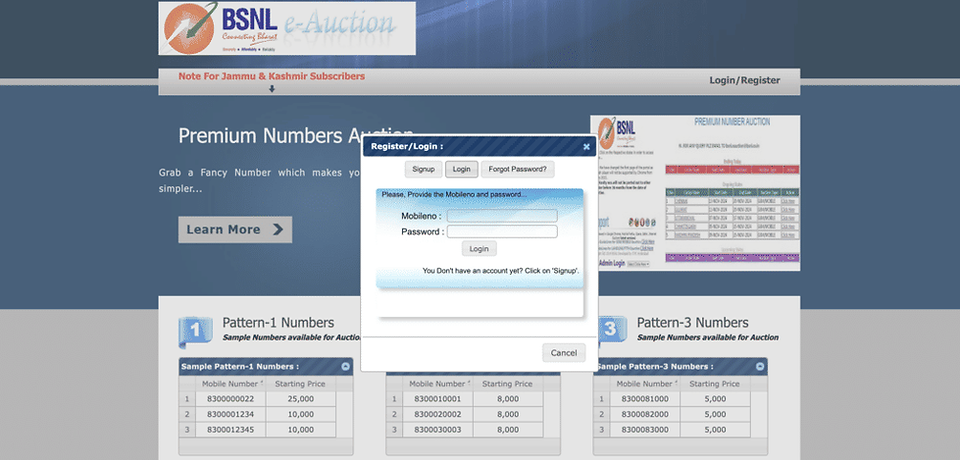This screenshot has width=960, height=460.
Task: Click the 25,000 starting price cell
Action: point(301,399)
